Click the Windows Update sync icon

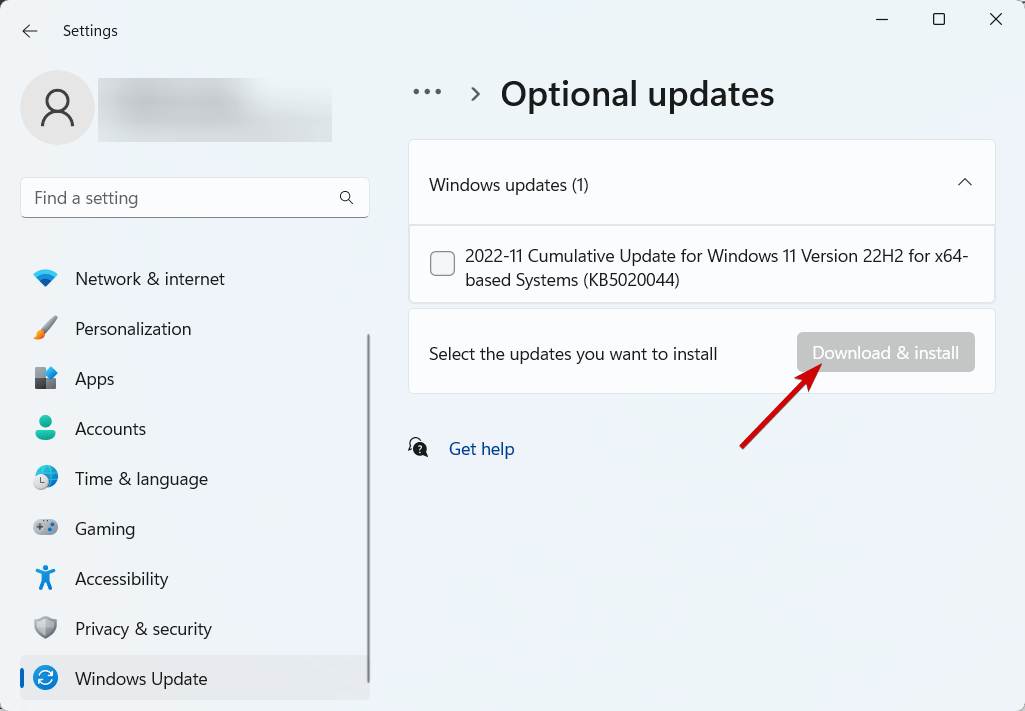[45, 678]
